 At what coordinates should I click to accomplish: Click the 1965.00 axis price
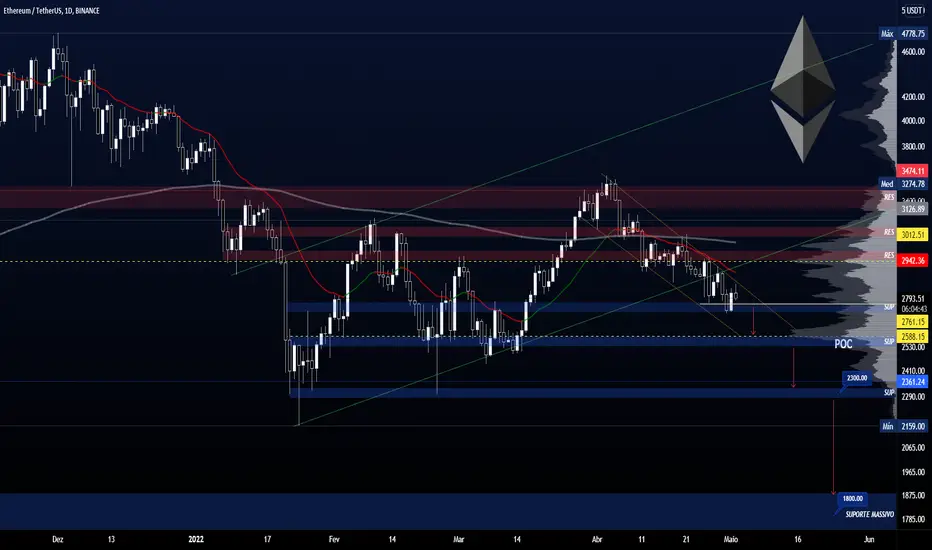(913, 472)
